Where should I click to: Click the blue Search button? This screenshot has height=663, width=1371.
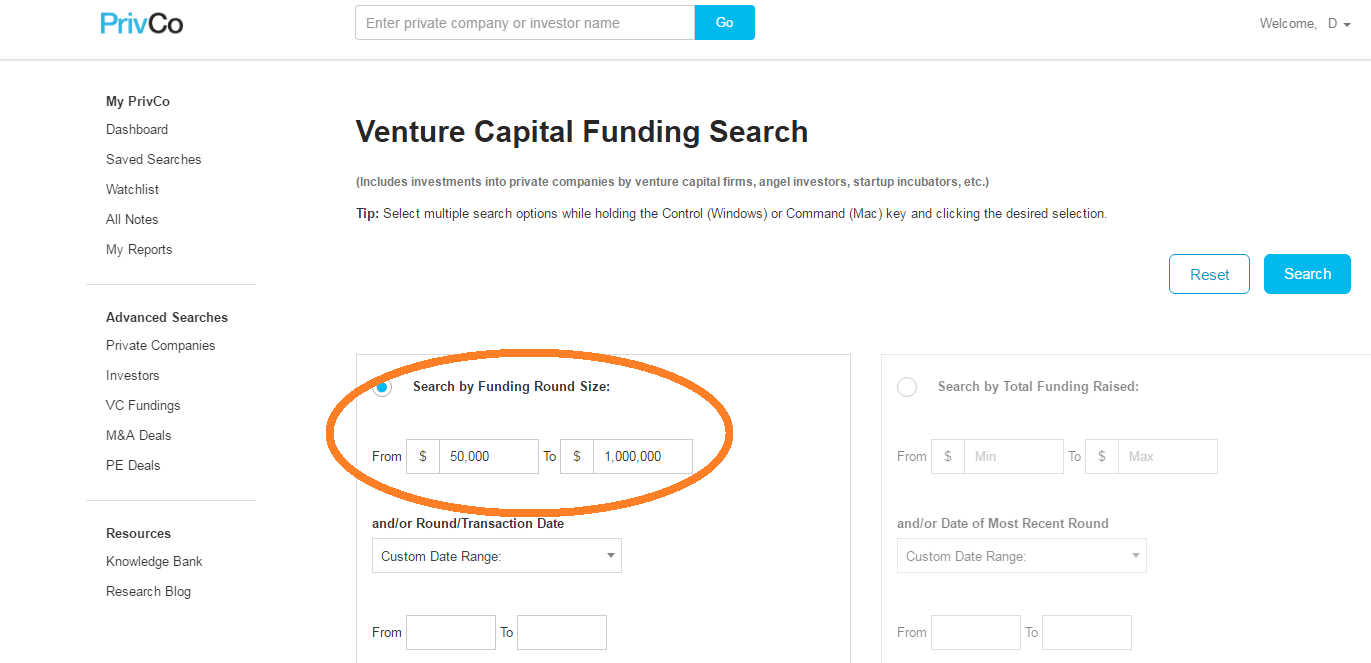coord(1307,274)
